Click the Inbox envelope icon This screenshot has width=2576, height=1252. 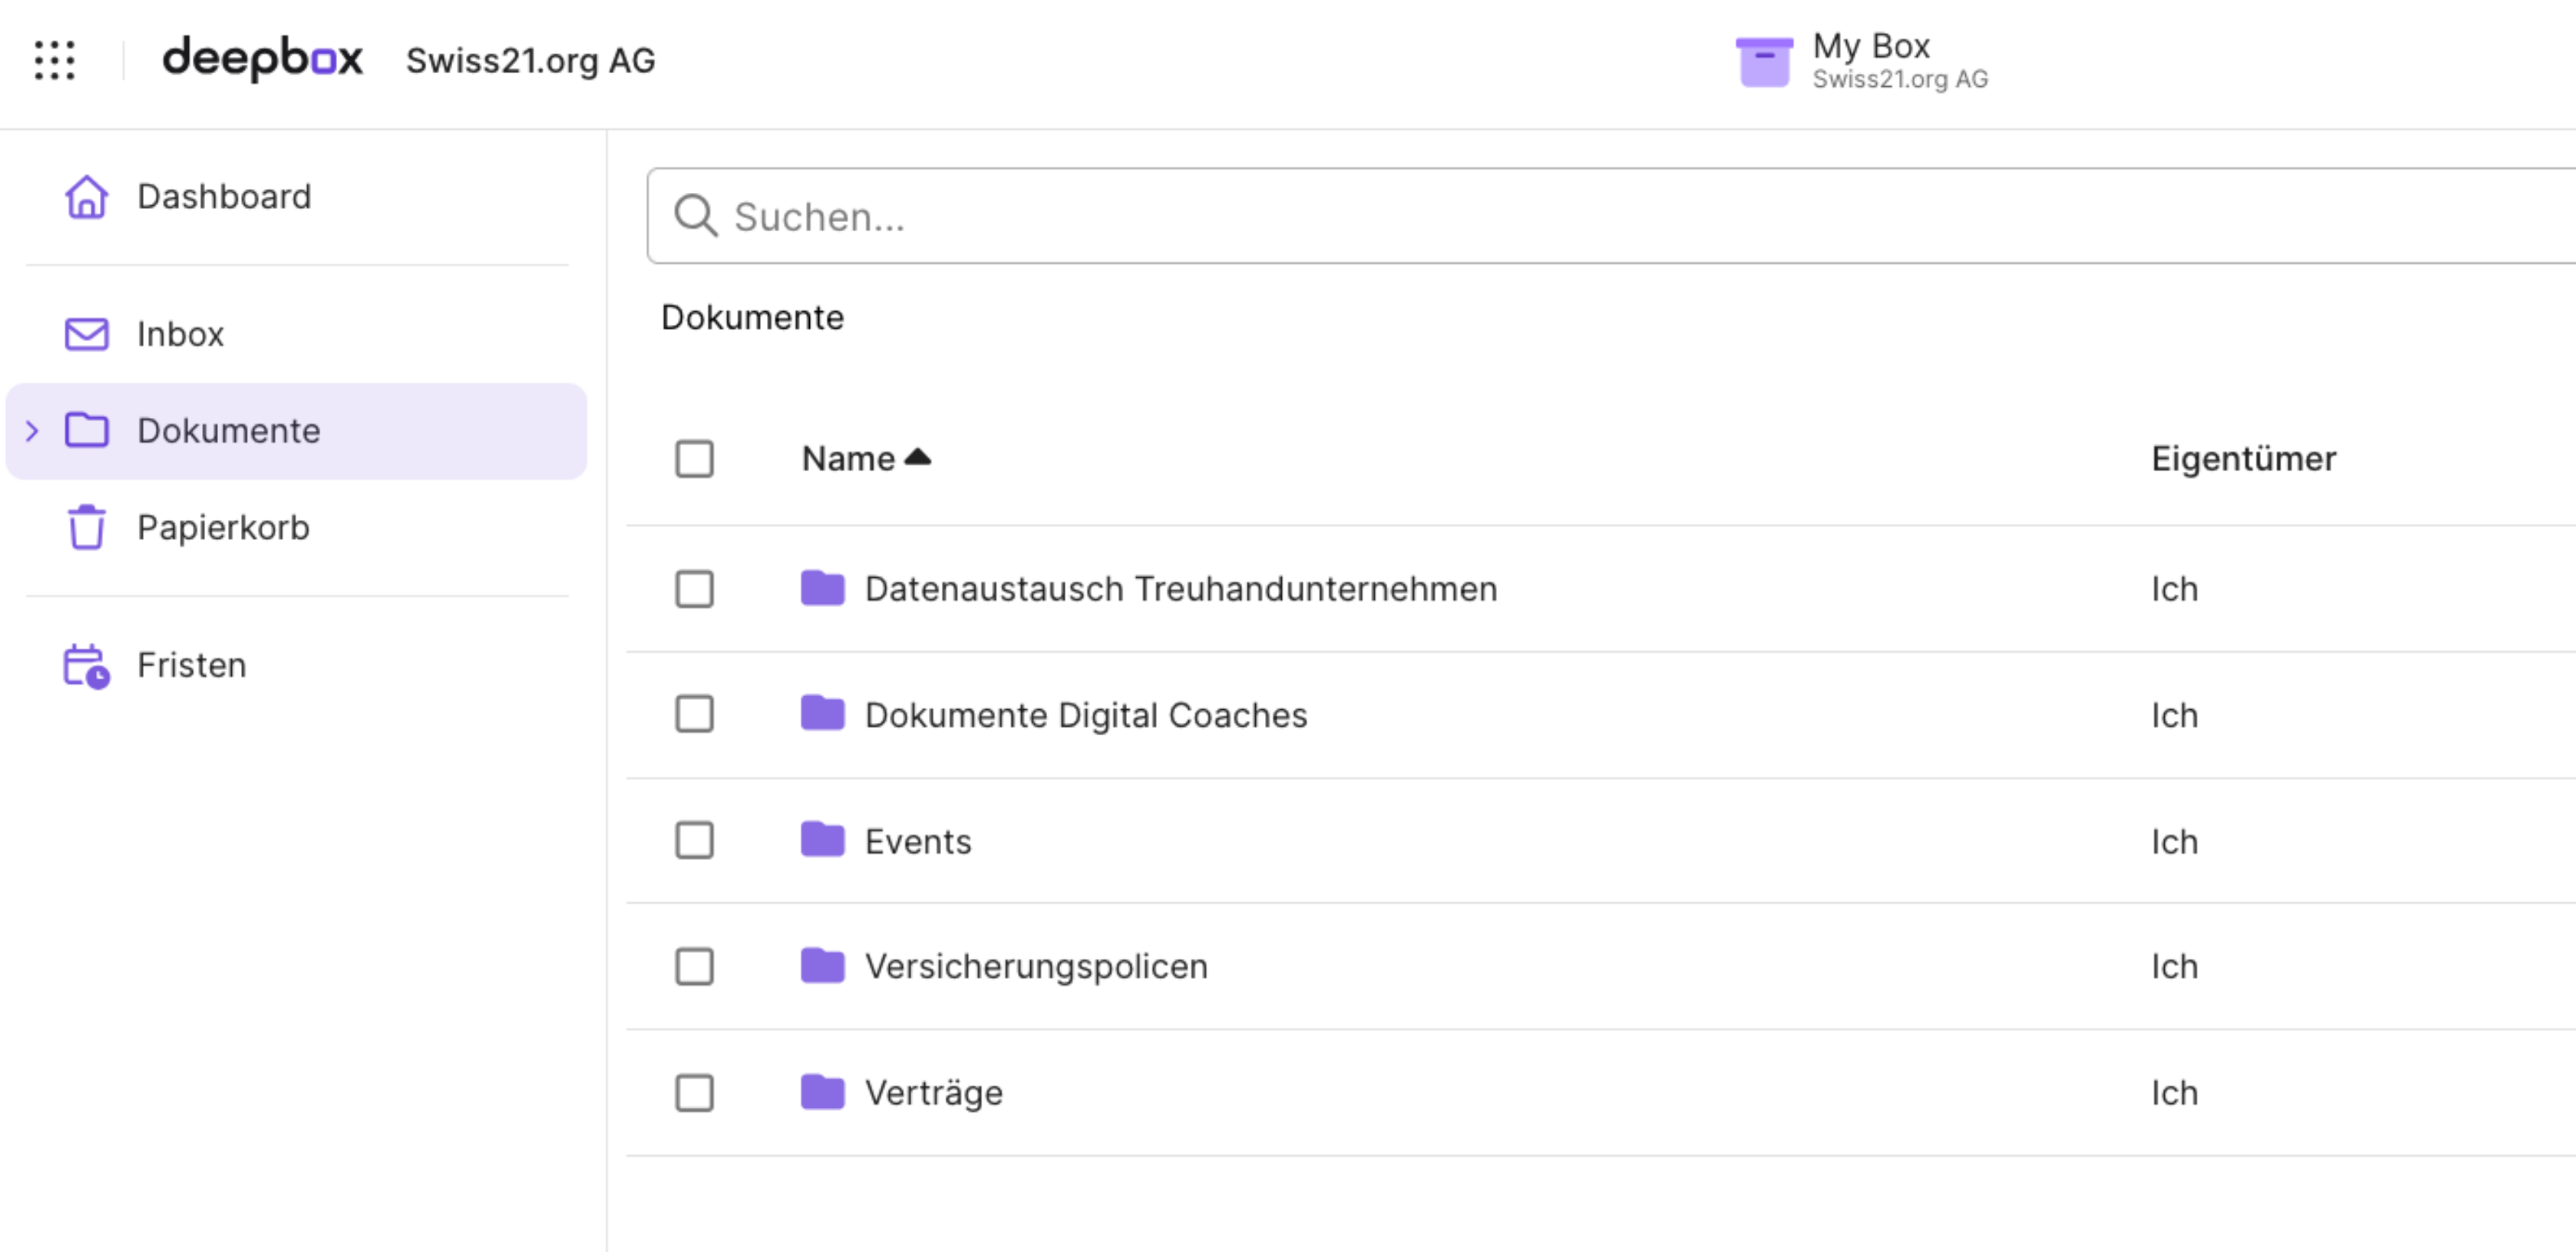tap(87, 334)
